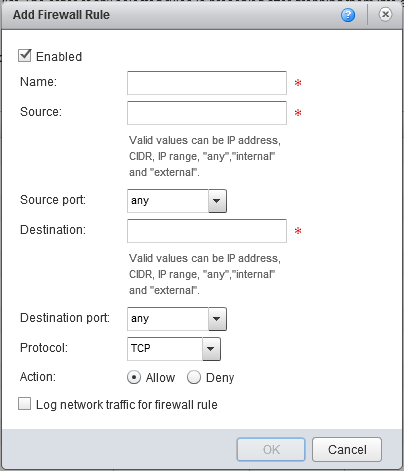Click the Enabled label text
The width and height of the screenshot is (404, 471).
point(59,57)
